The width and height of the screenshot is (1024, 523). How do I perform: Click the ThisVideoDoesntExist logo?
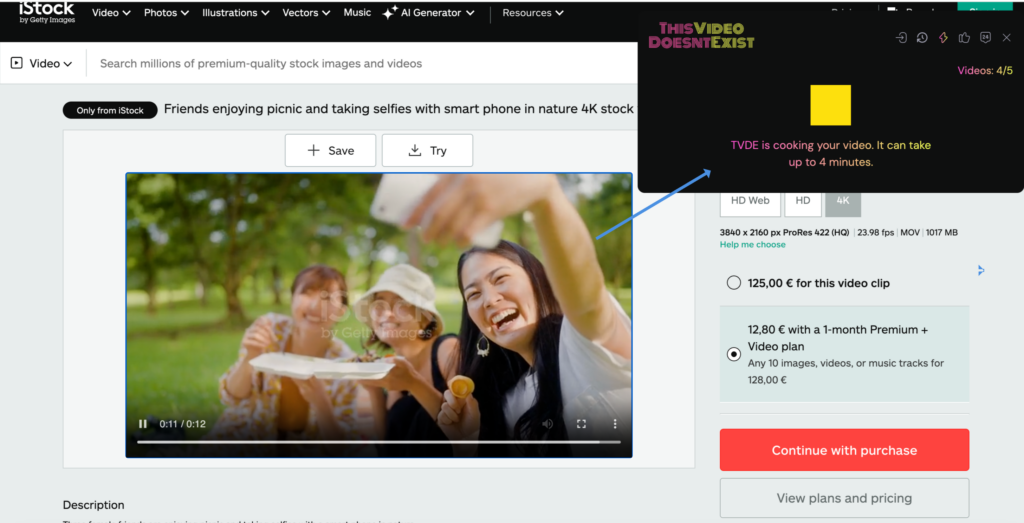pyautogui.click(x=701, y=35)
